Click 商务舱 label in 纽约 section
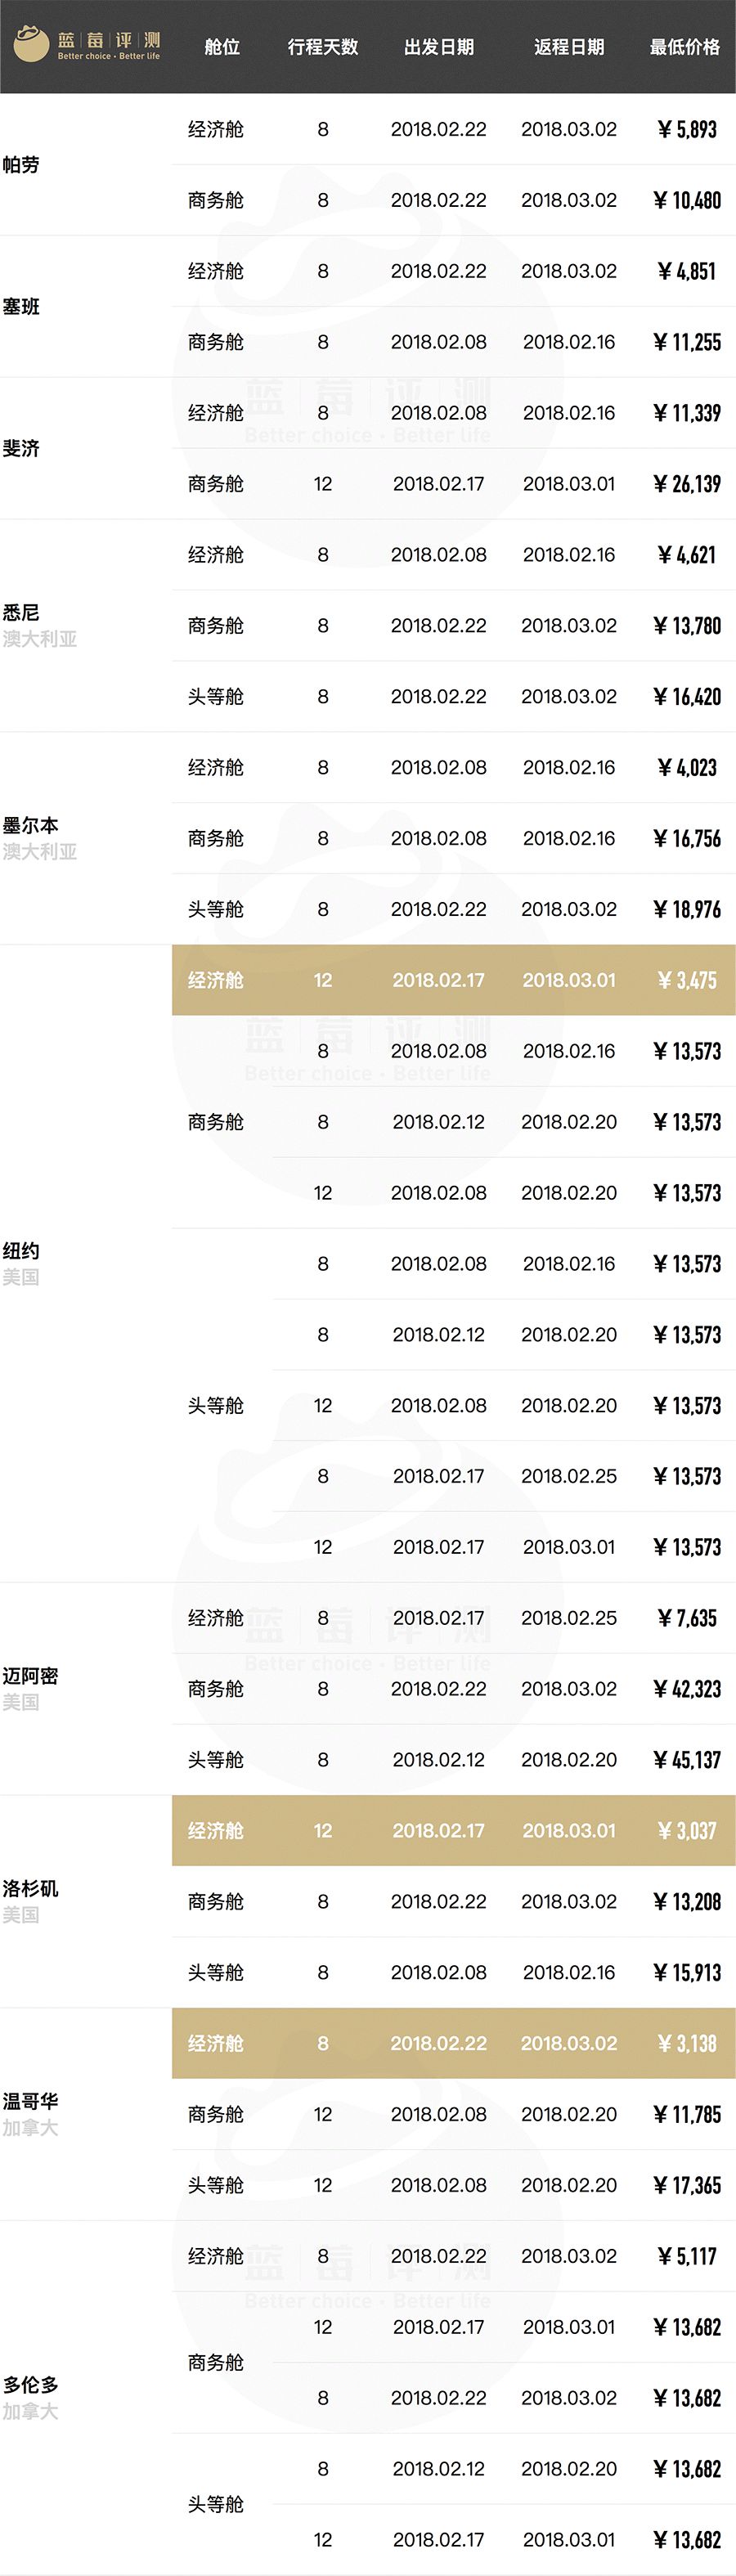The image size is (736, 2576). coord(216,1122)
